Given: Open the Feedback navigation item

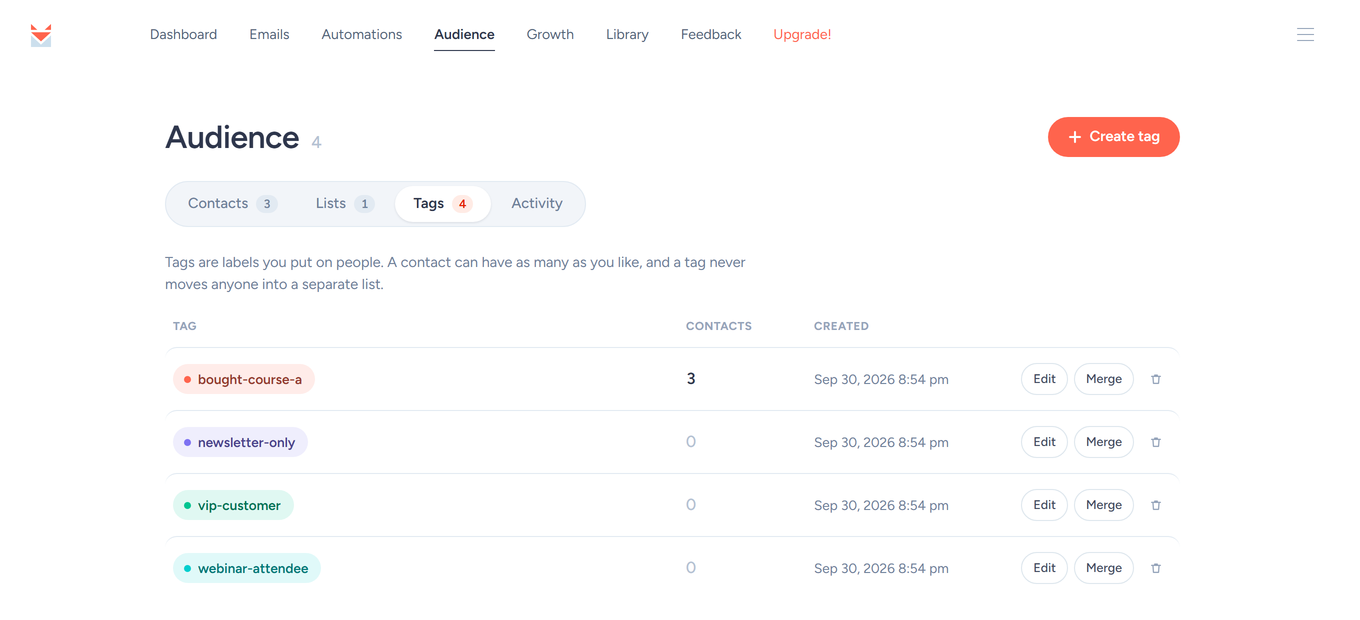Looking at the screenshot, I should 711,34.
